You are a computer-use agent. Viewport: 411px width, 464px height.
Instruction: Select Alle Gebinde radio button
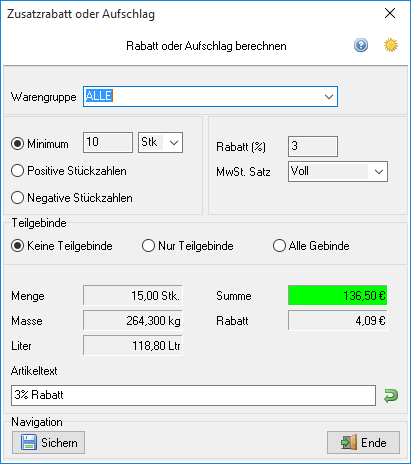click(x=279, y=246)
